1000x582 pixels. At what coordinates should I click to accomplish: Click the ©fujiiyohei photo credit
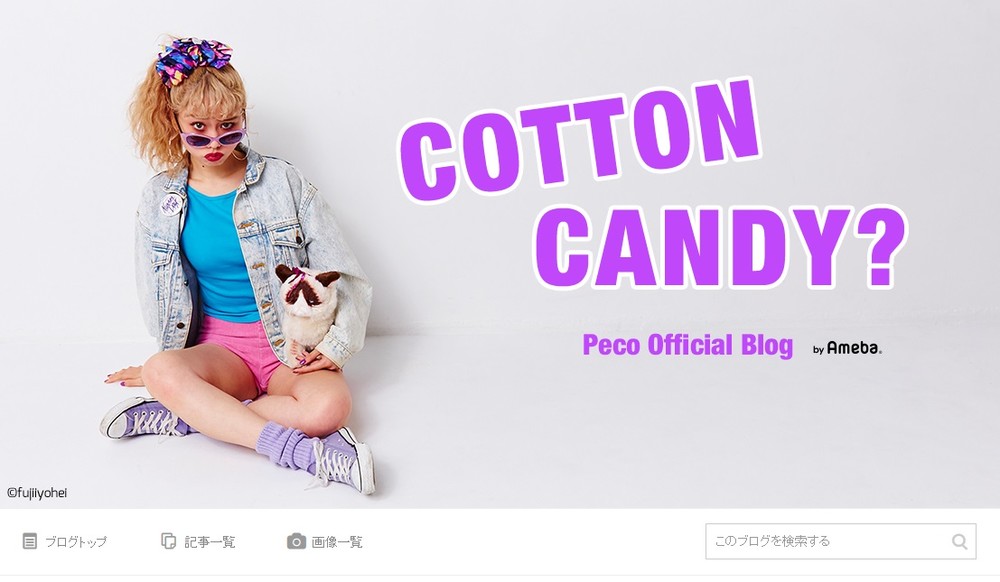pyautogui.click(x=37, y=493)
